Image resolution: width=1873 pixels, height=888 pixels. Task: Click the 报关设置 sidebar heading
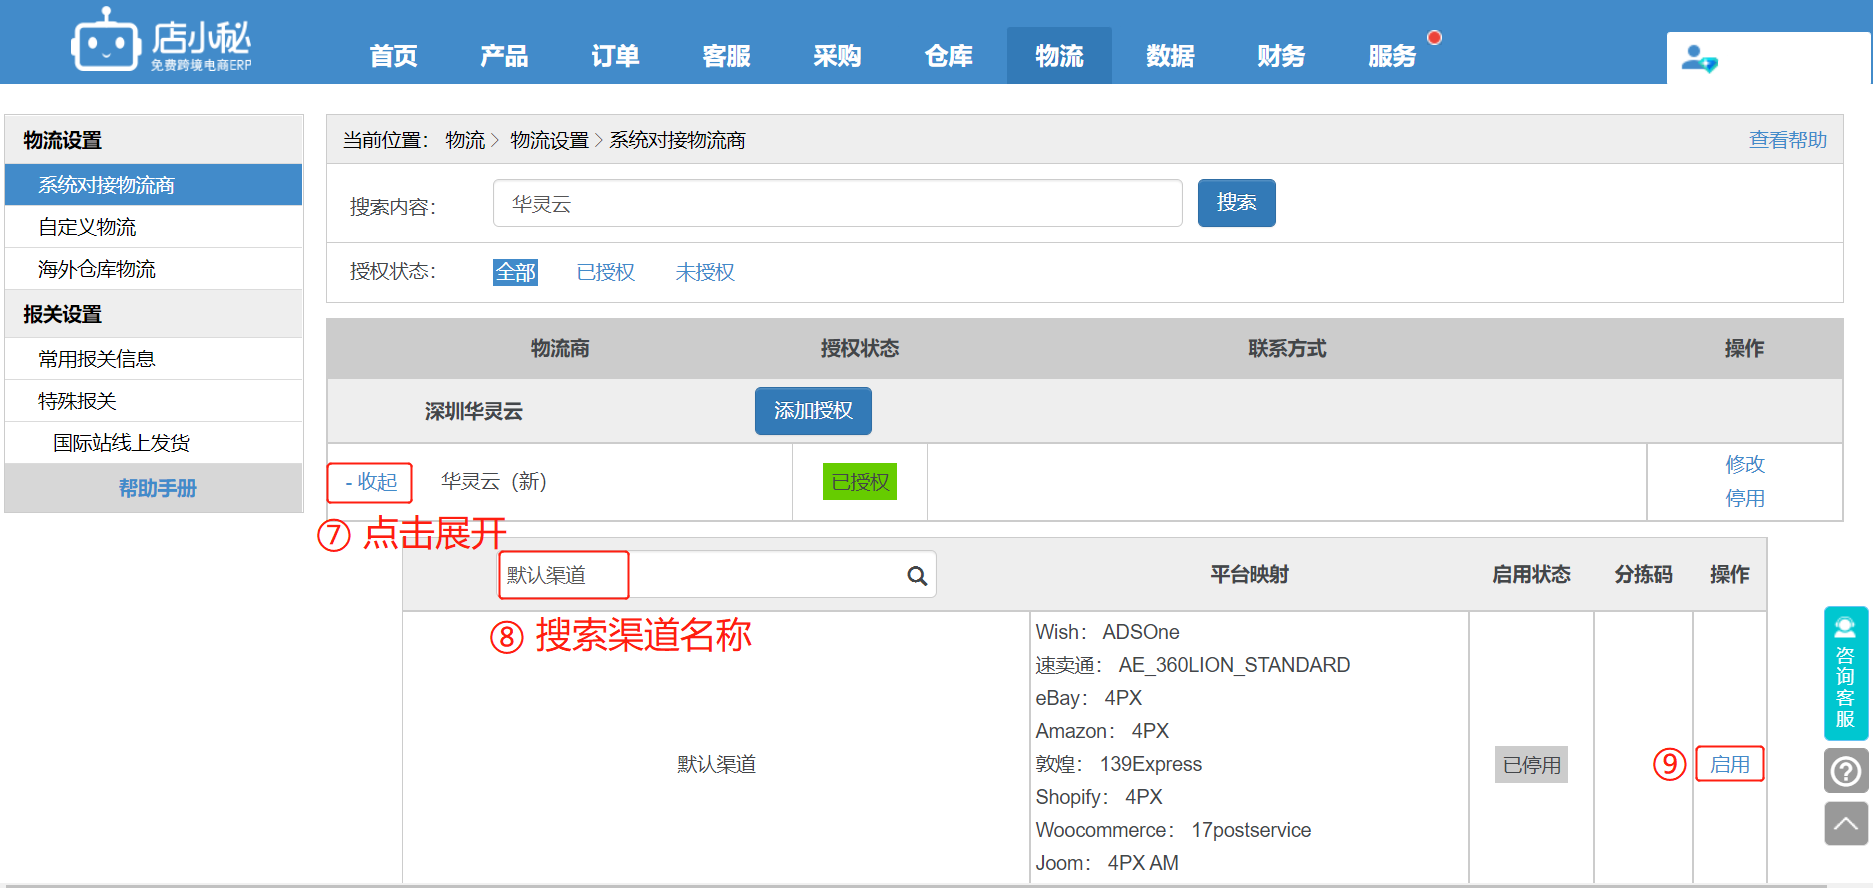[x=63, y=314]
